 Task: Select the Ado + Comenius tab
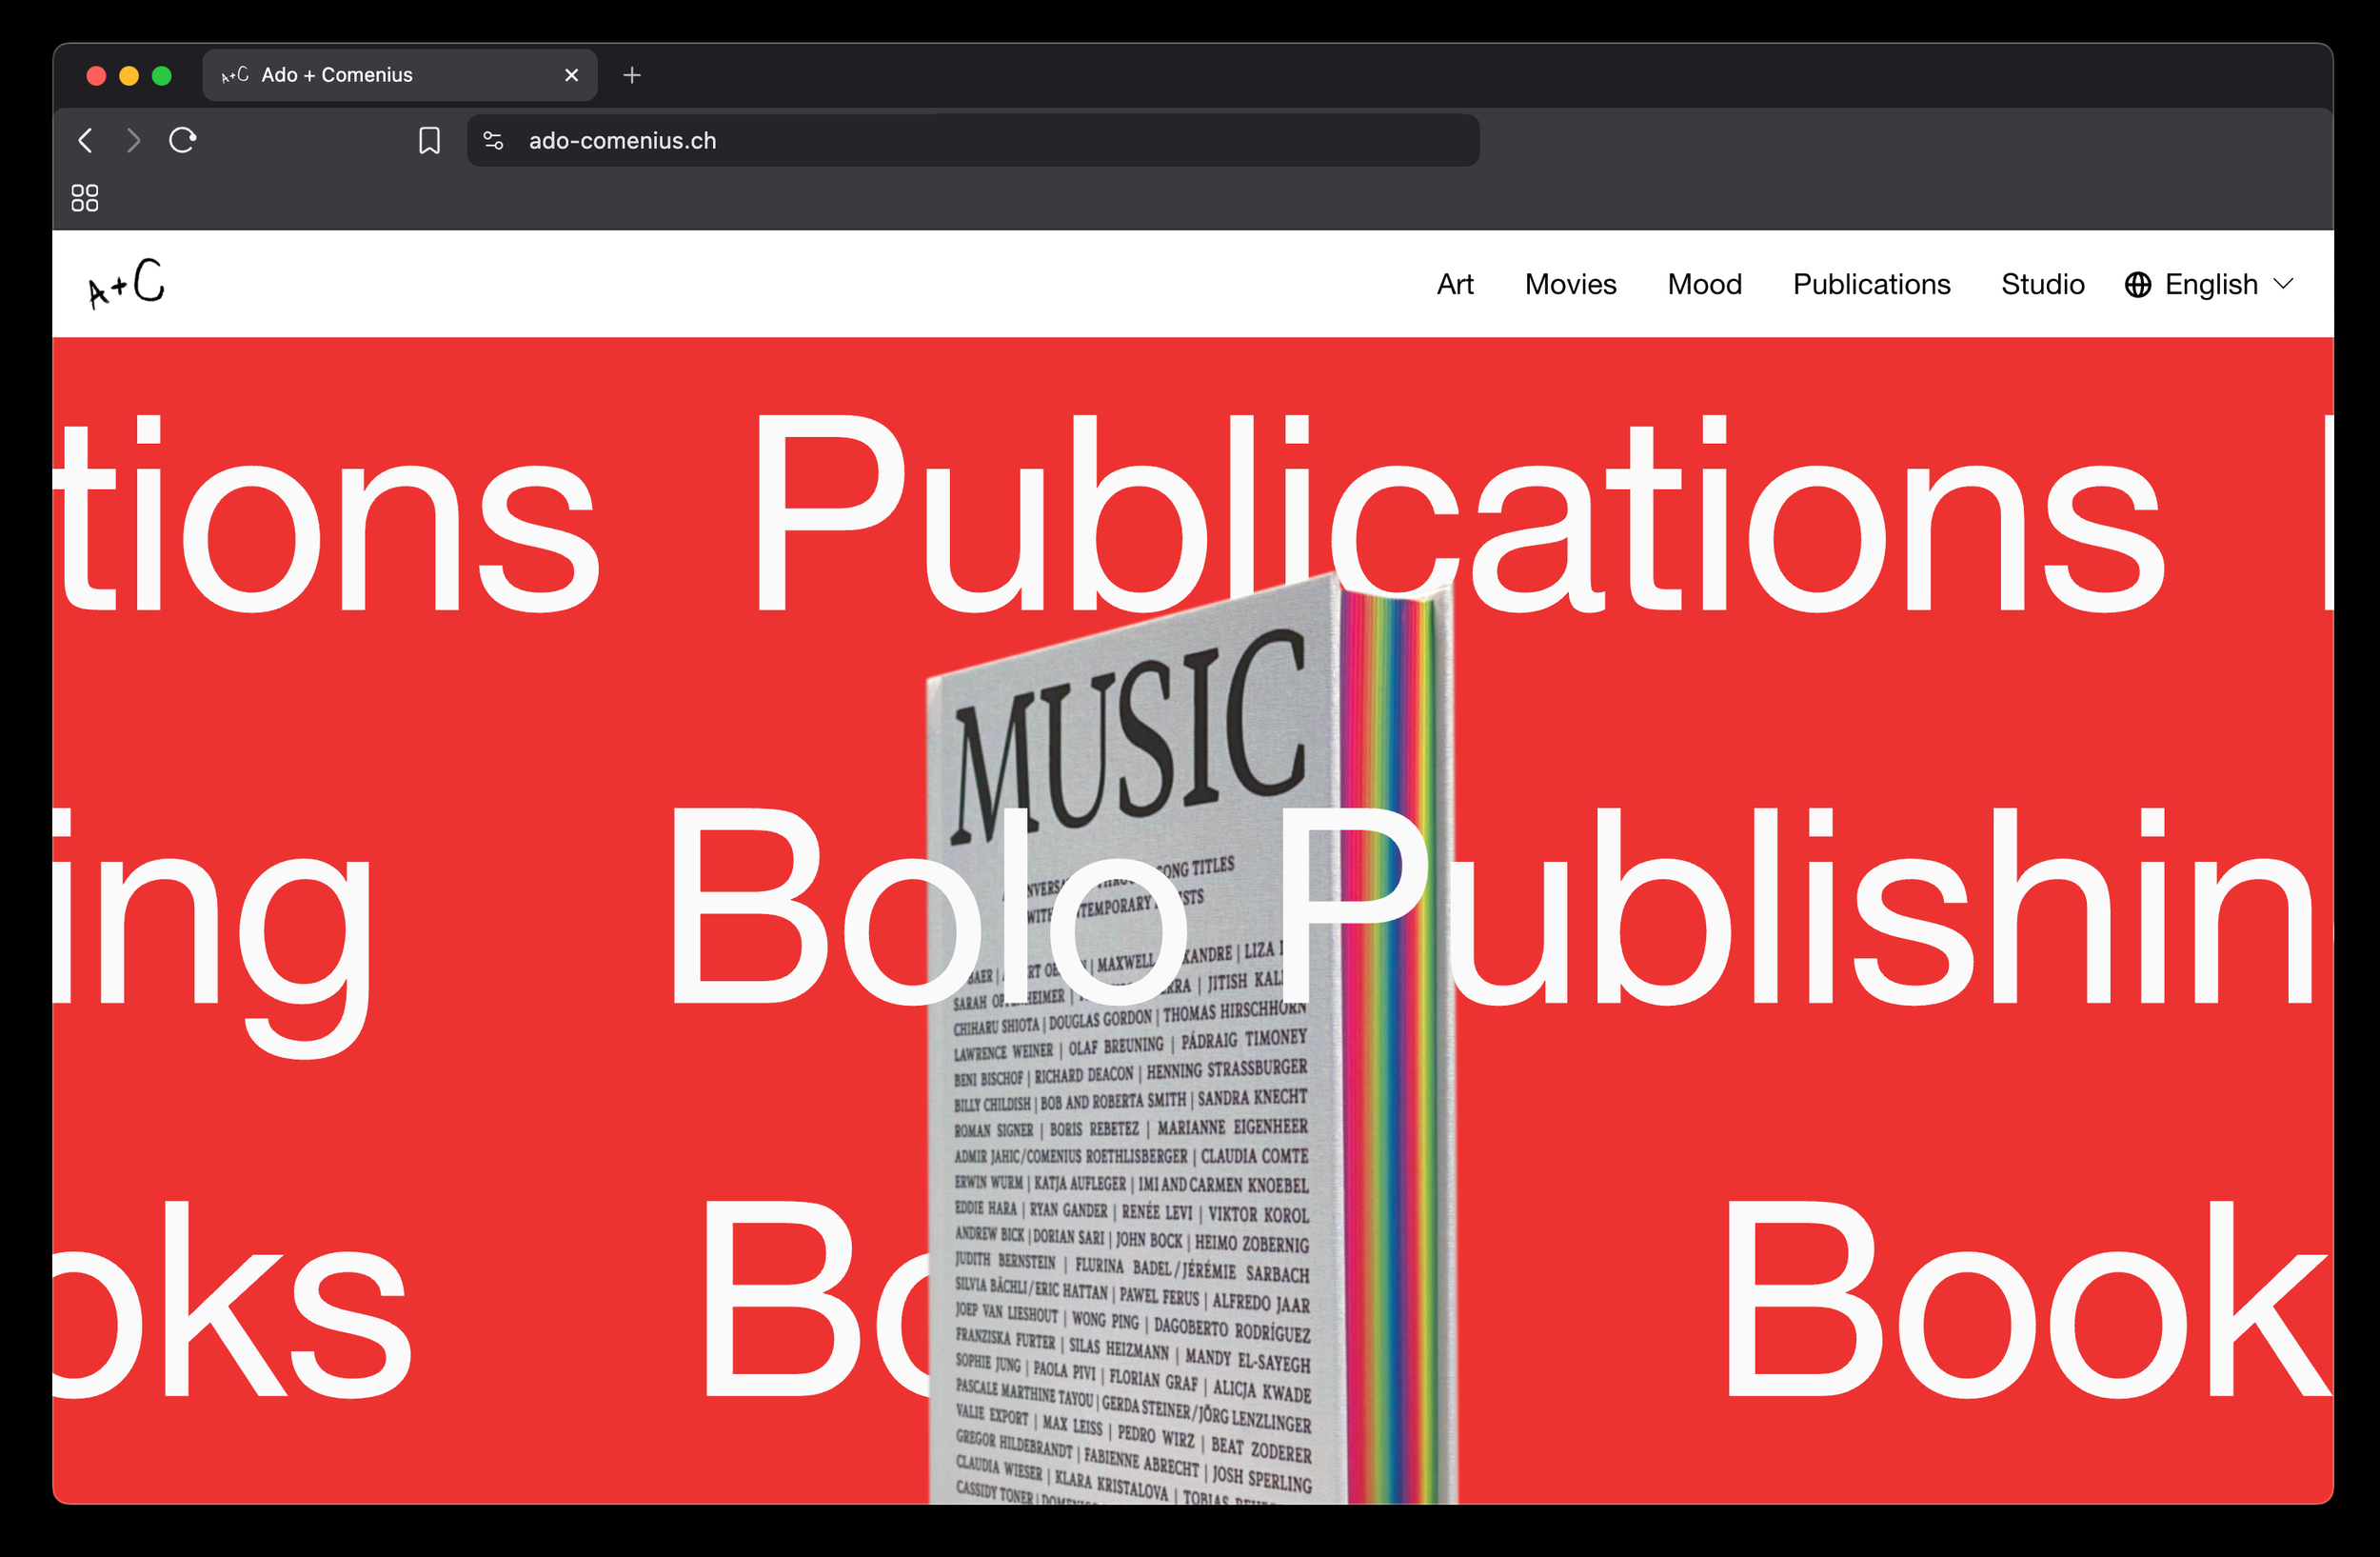[400, 75]
